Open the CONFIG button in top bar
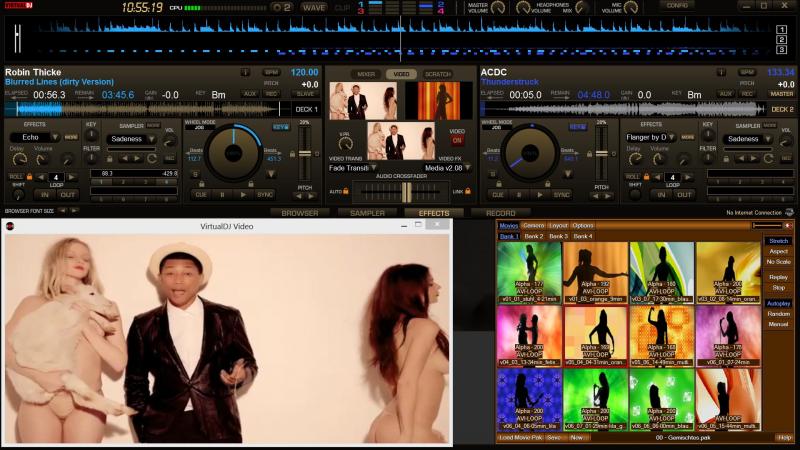The height and width of the screenshot is (450, 800). (706, 5)
